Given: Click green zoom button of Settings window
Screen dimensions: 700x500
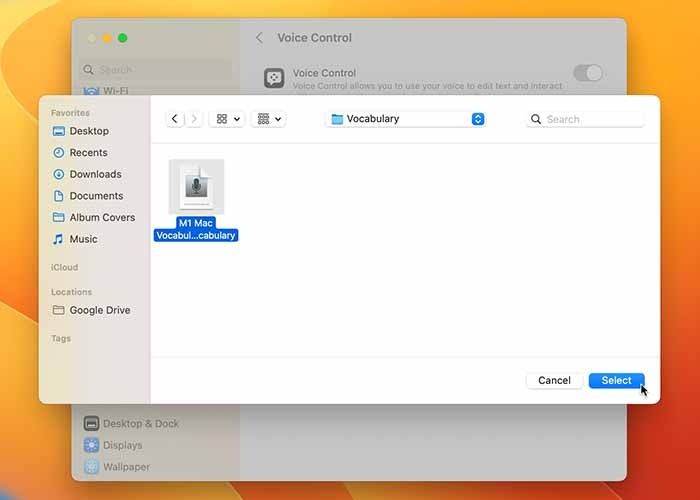Looking at the screenshot, I should click(x=122, y=38).
